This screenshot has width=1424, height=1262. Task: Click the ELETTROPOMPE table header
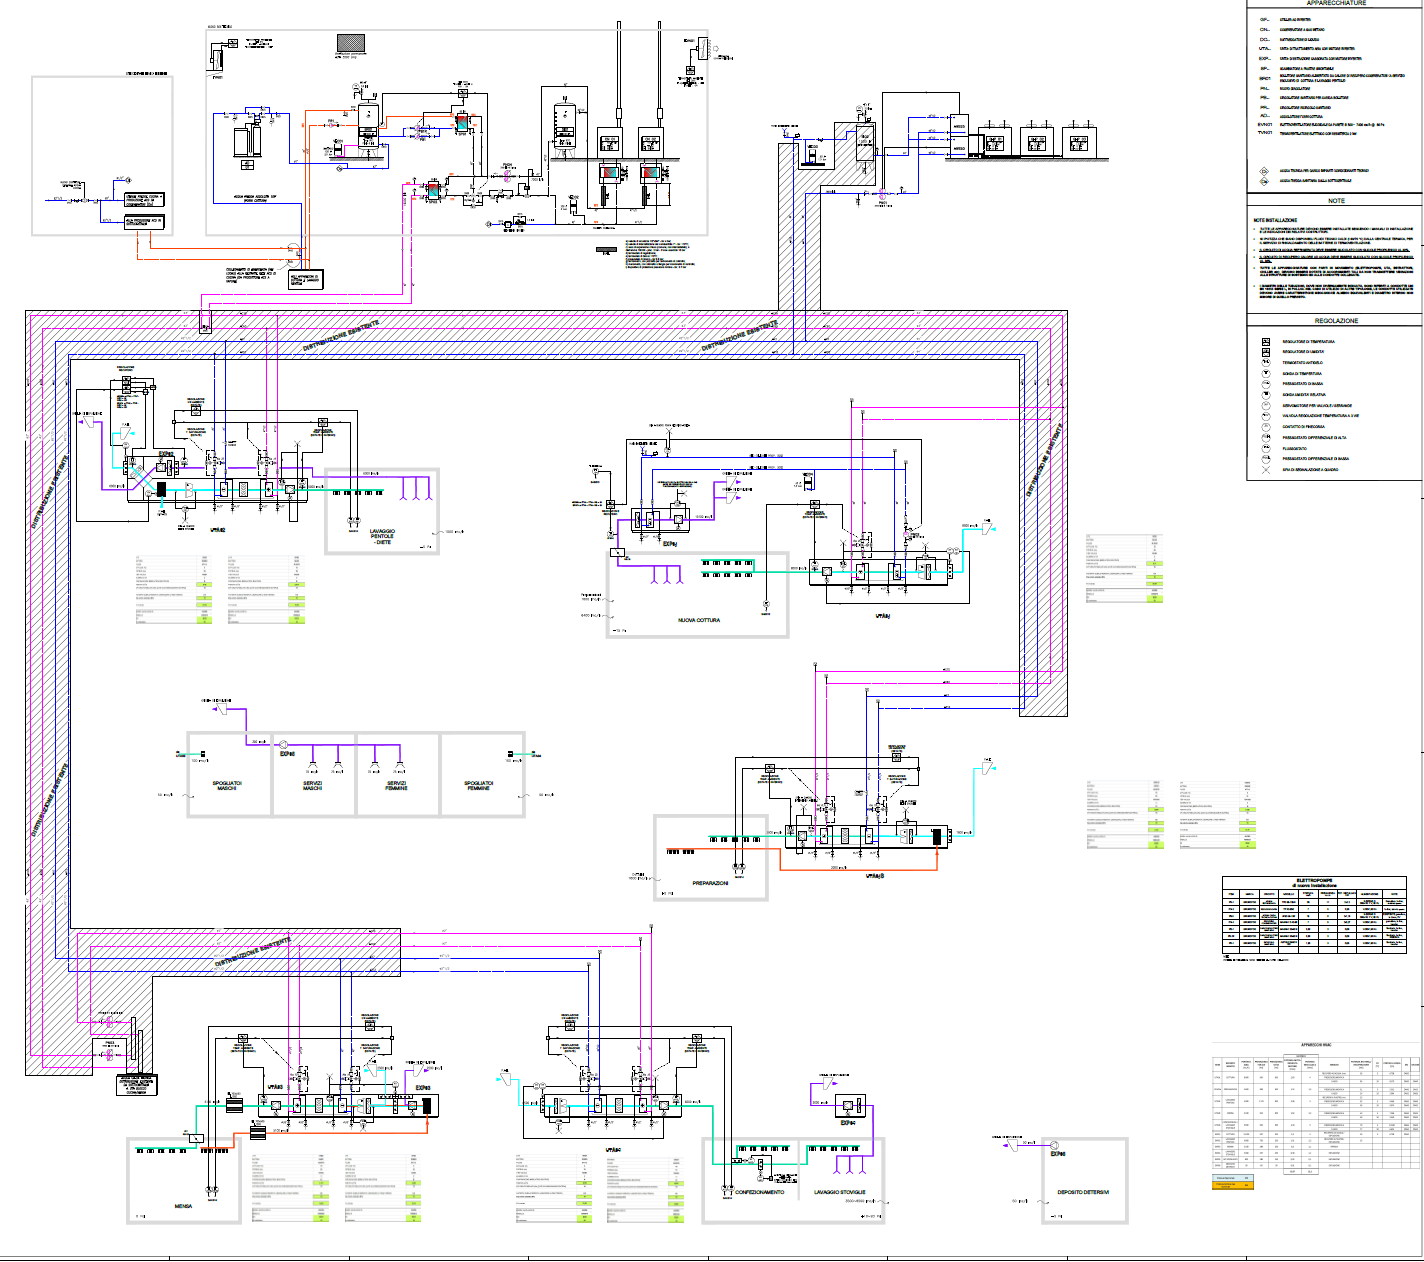[x=1315, y=882]
